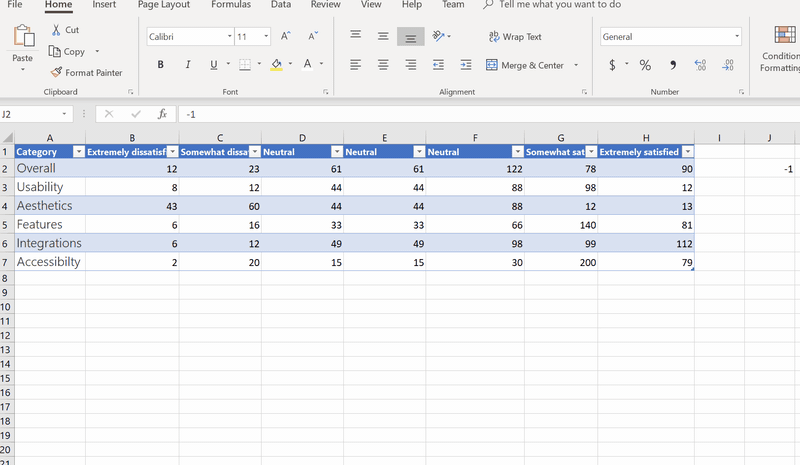Increase decimal places icon
The height and width of the screenshot is (465, 800).
701,65
